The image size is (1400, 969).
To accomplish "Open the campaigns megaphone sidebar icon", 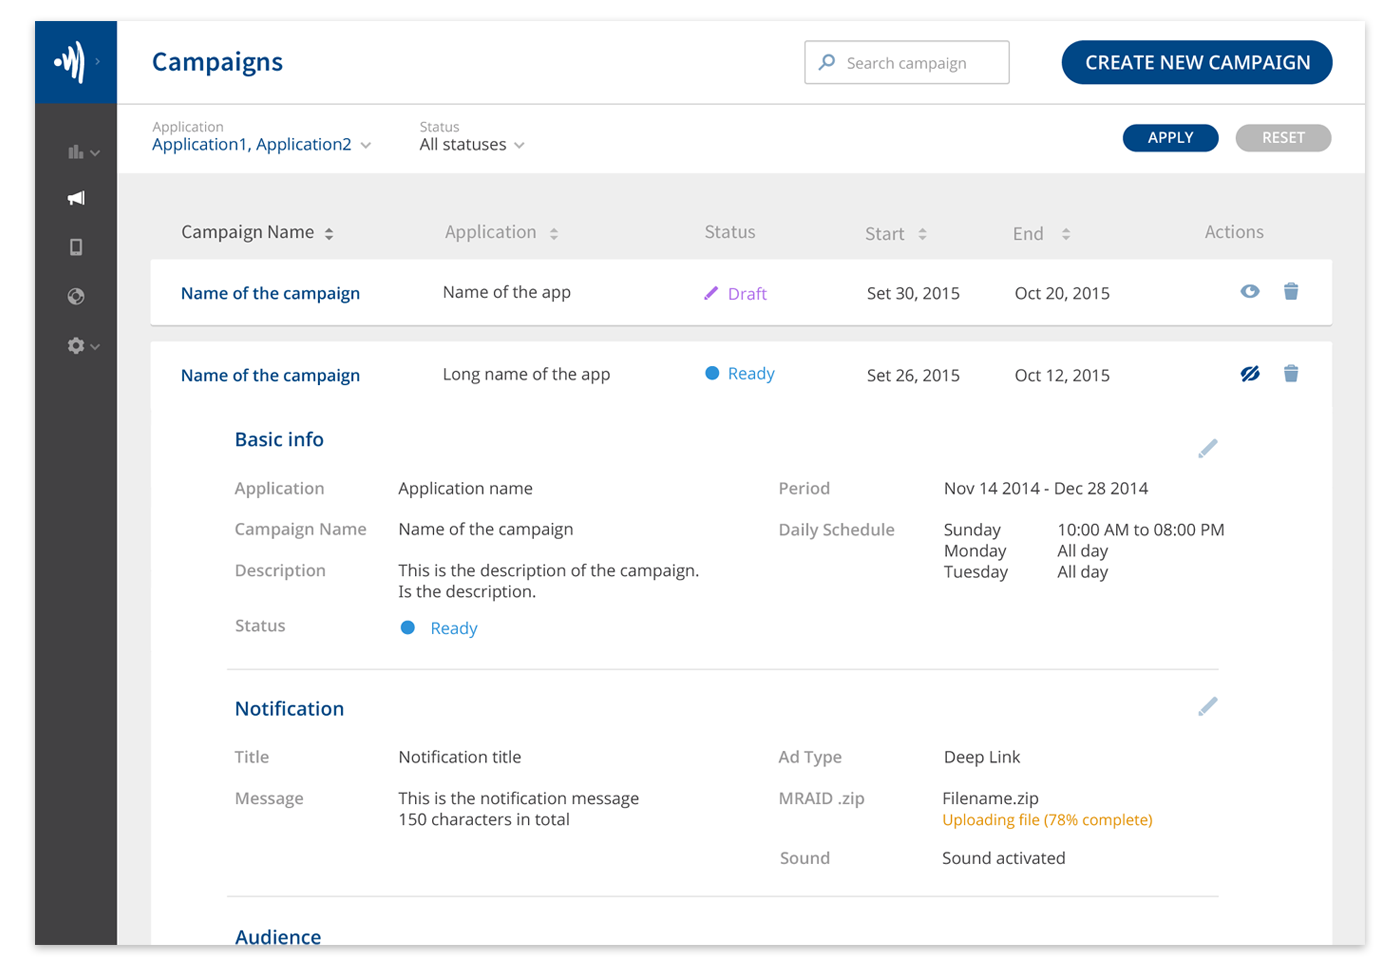I will tap(76, 198).
